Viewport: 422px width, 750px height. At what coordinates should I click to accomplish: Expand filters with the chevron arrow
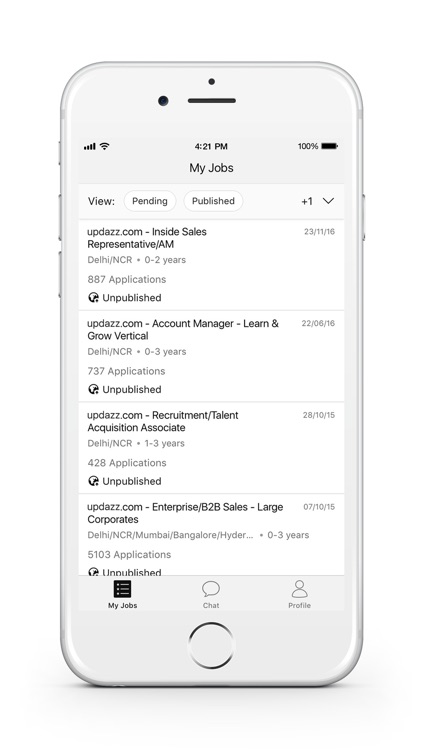pyautogui.click(x=328, y=201)
